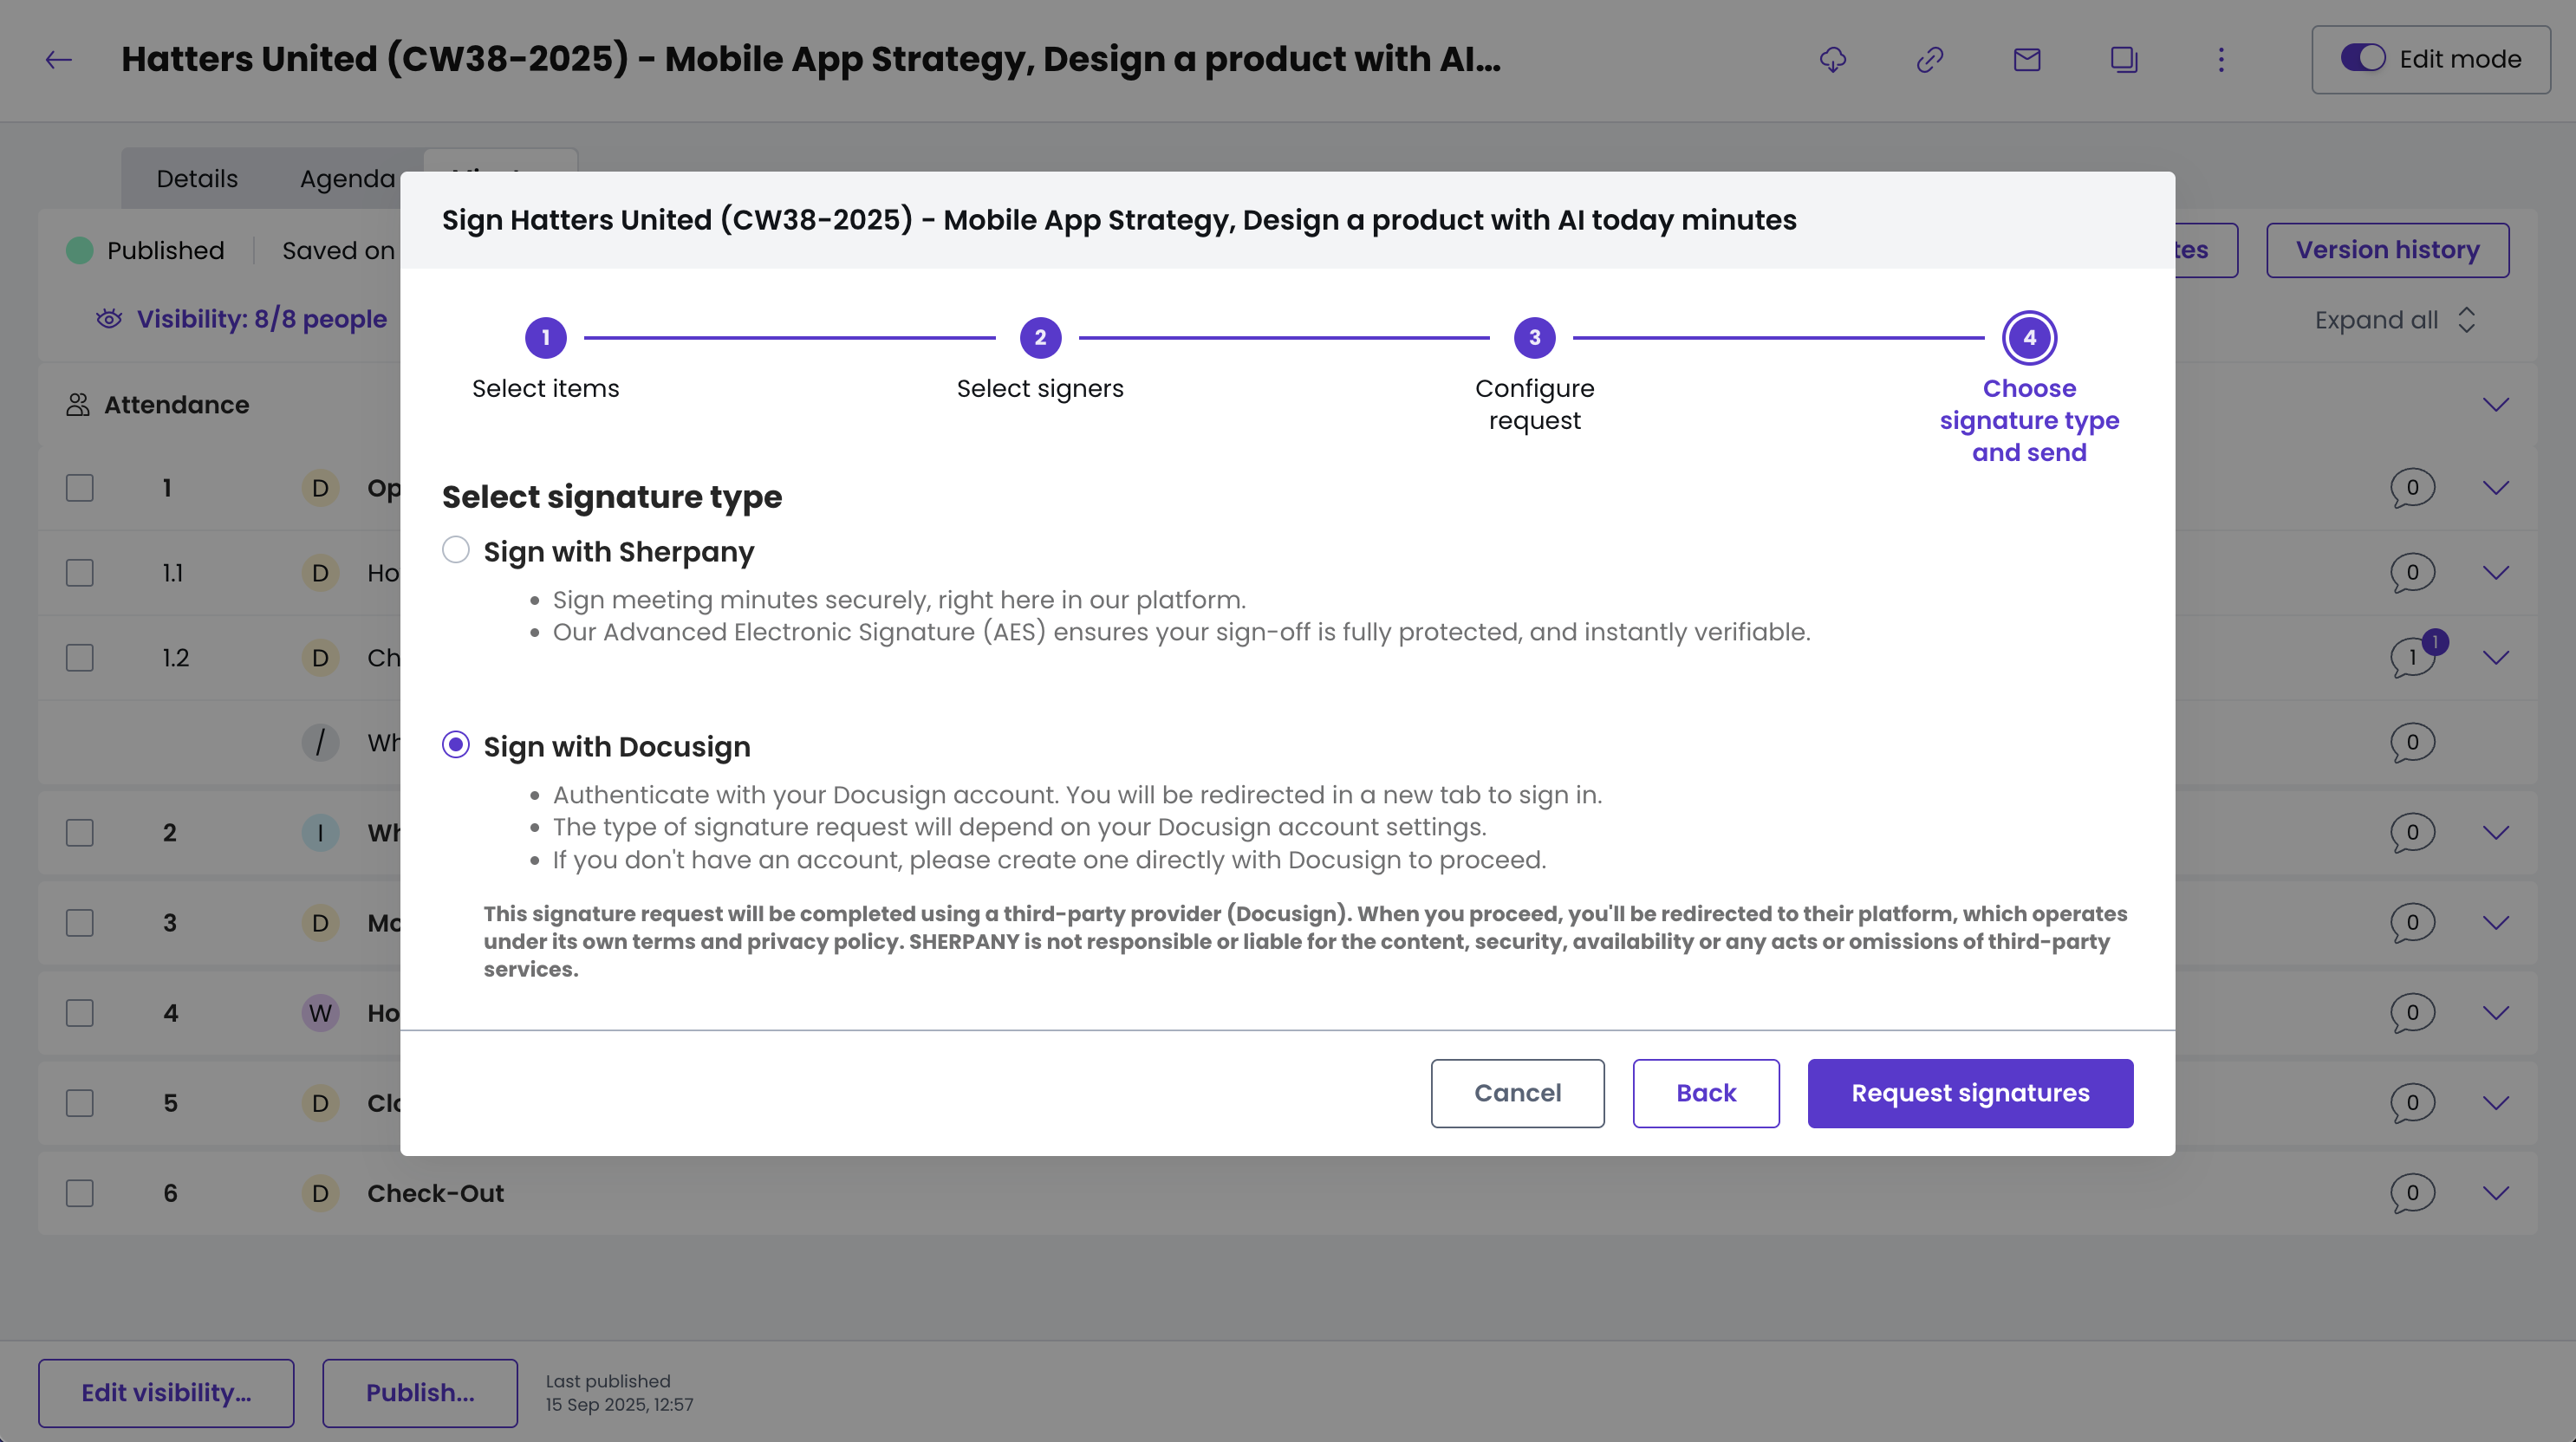This screenshot has width=2576, height=1442.
Task: Open Visibility: 8/8 people link
Action: click(x=261, y=319)
